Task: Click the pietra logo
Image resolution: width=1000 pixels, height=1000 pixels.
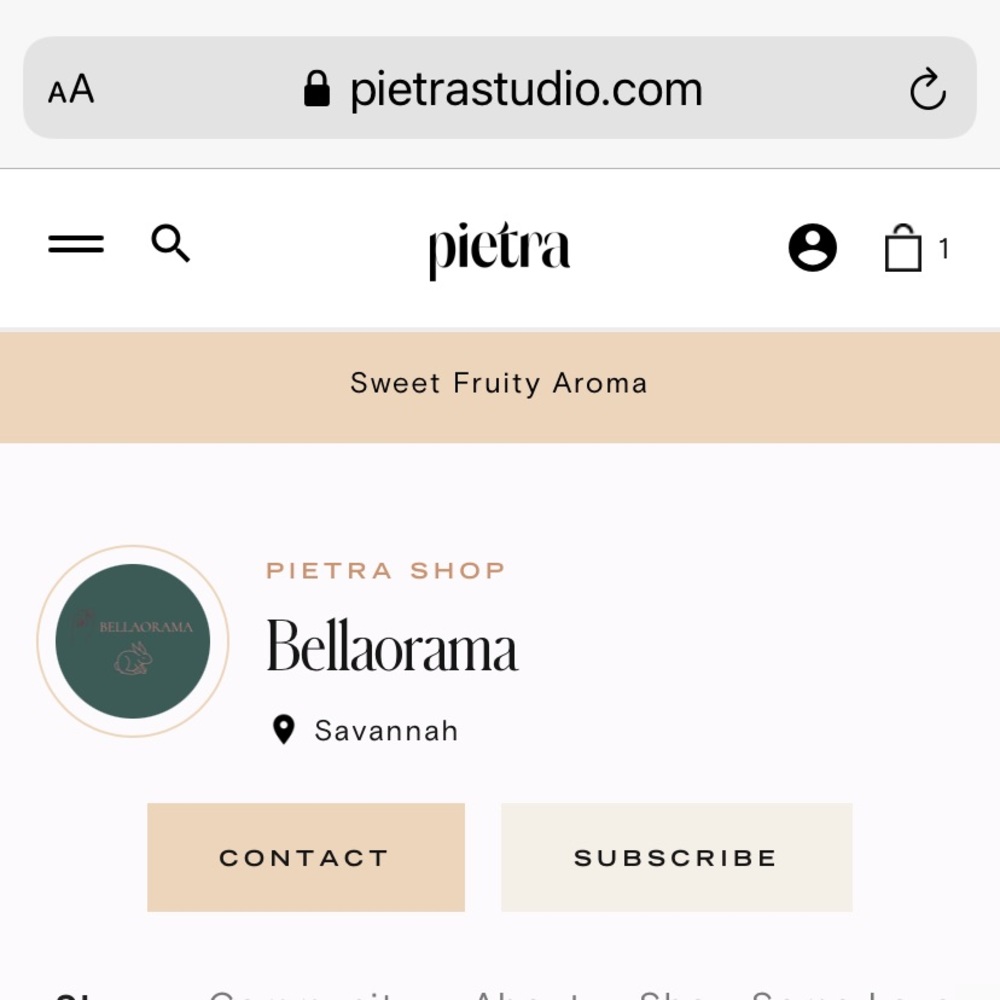Action: click(499, 249)
